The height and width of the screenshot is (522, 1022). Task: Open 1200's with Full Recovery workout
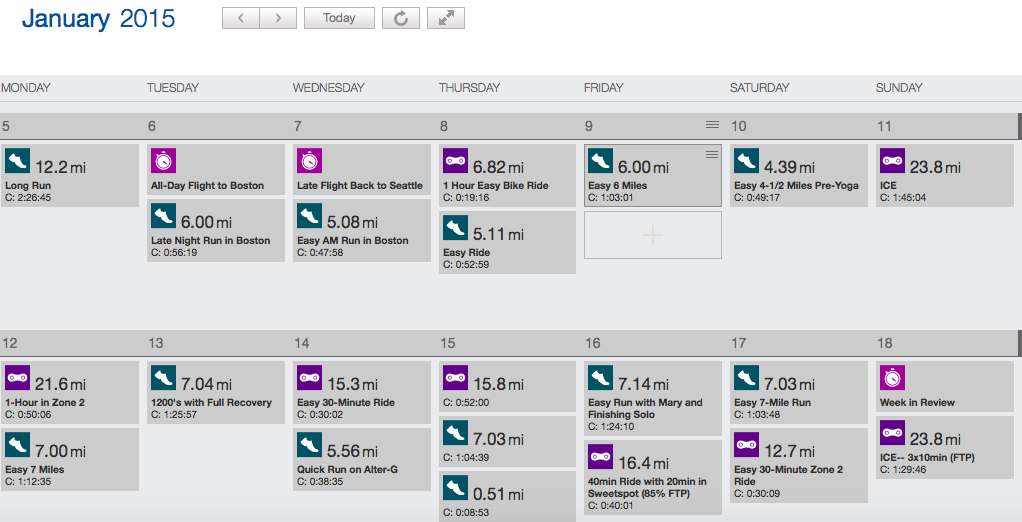(211, 402)
